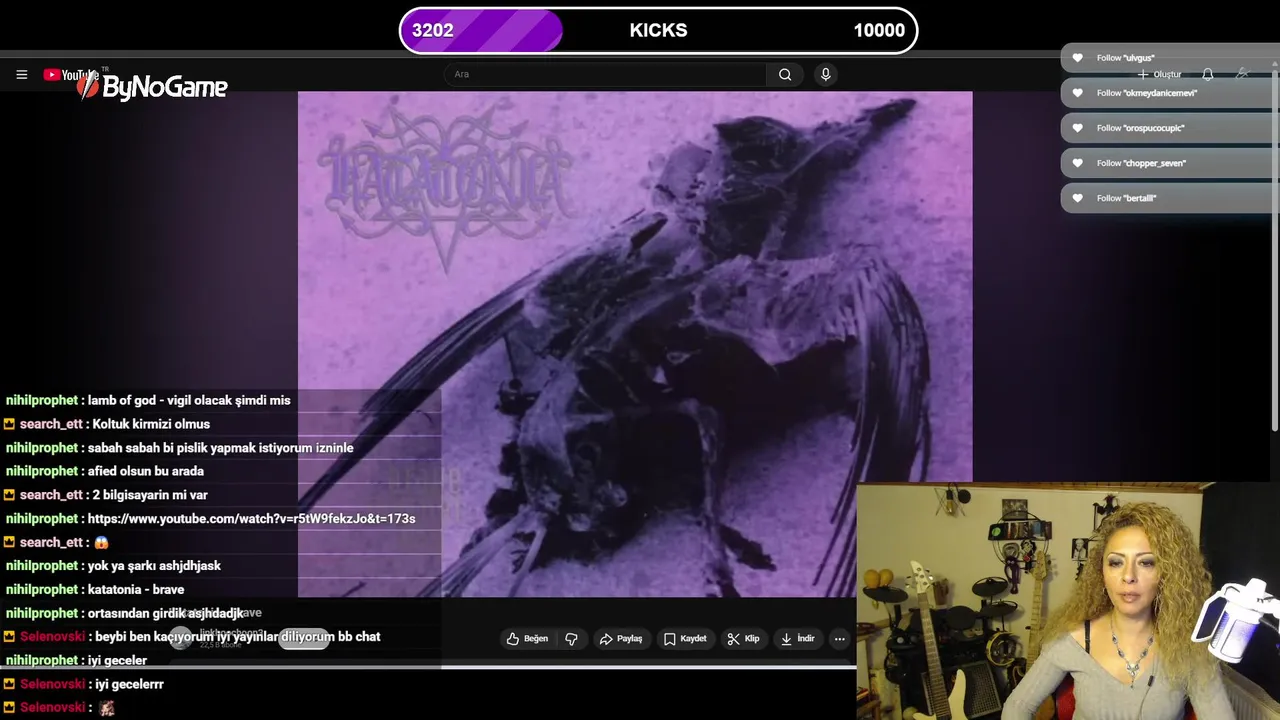Click the '10000' kicks goal number
This screenshot has width=1280, height=720.
tap(879, 30)
